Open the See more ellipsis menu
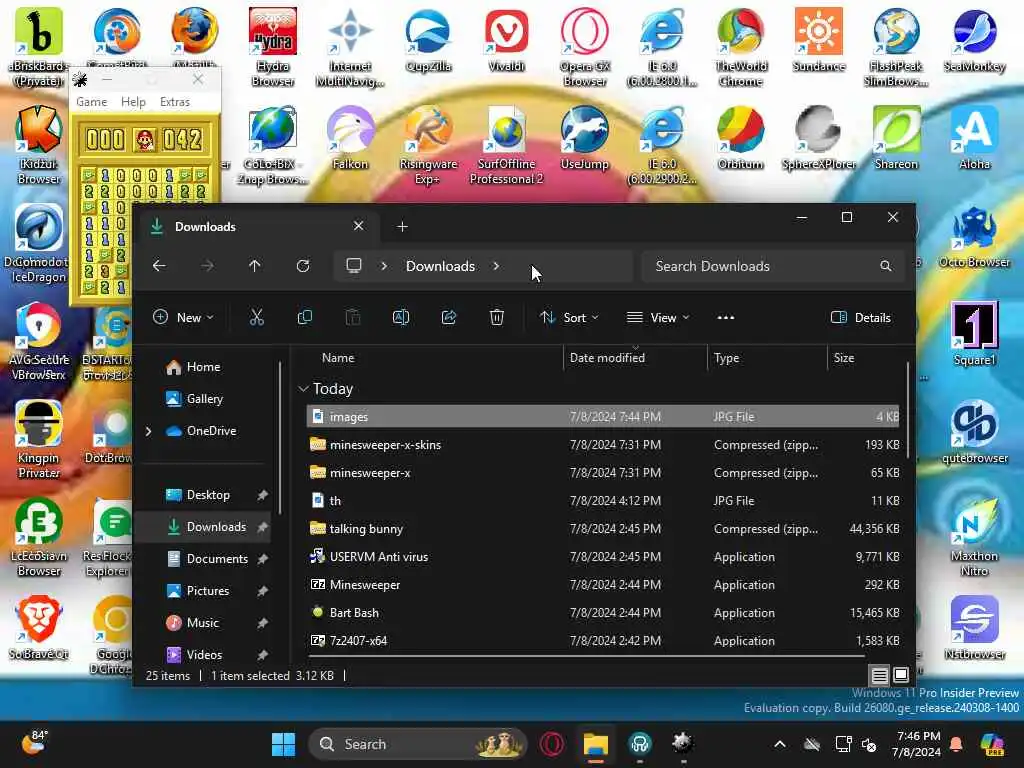Viewport: 1024px width, 768px height. coord(726,317)
